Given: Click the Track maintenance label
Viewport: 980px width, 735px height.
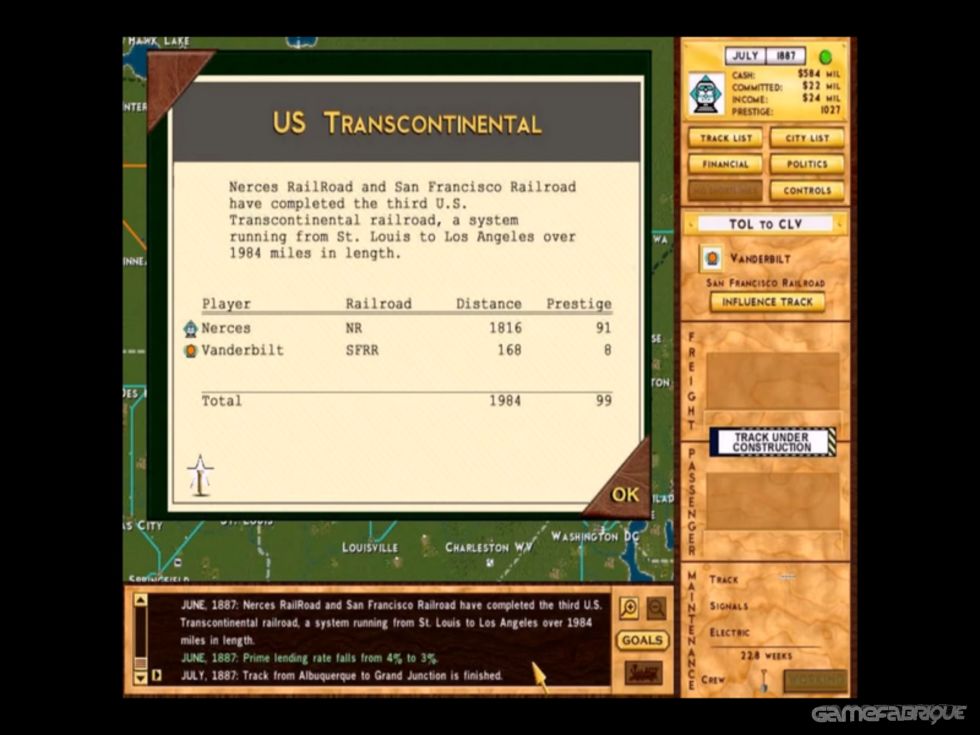Looking at the screenshot, I should 723,579.
